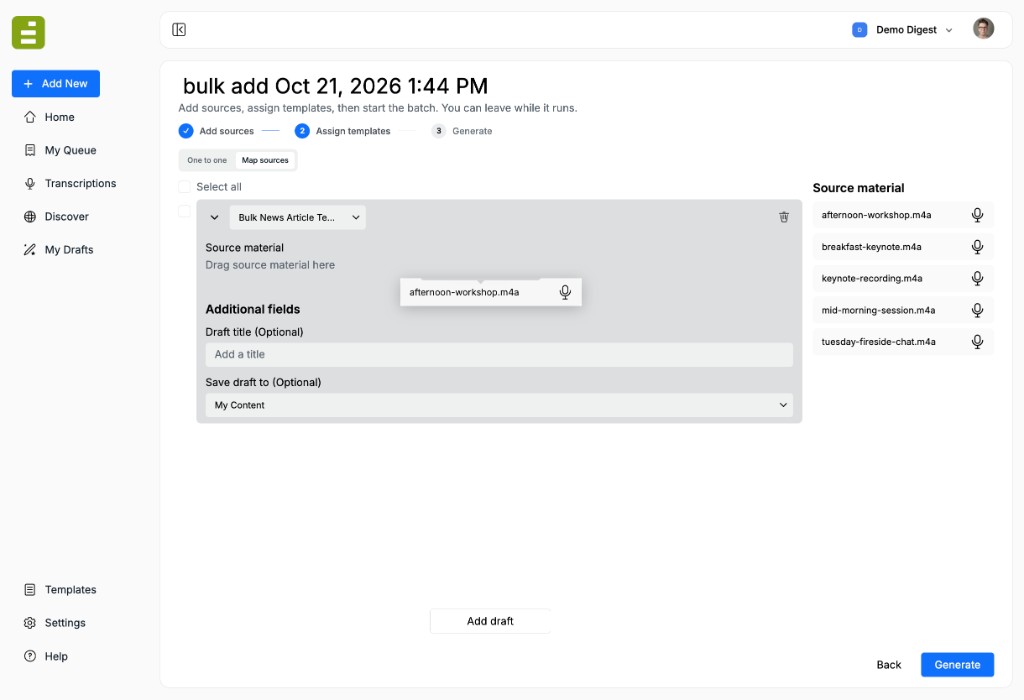Click the microphone icon on the dragged file chip
The width and height of the screenshot is (1024, 700).
click(565, 292)
